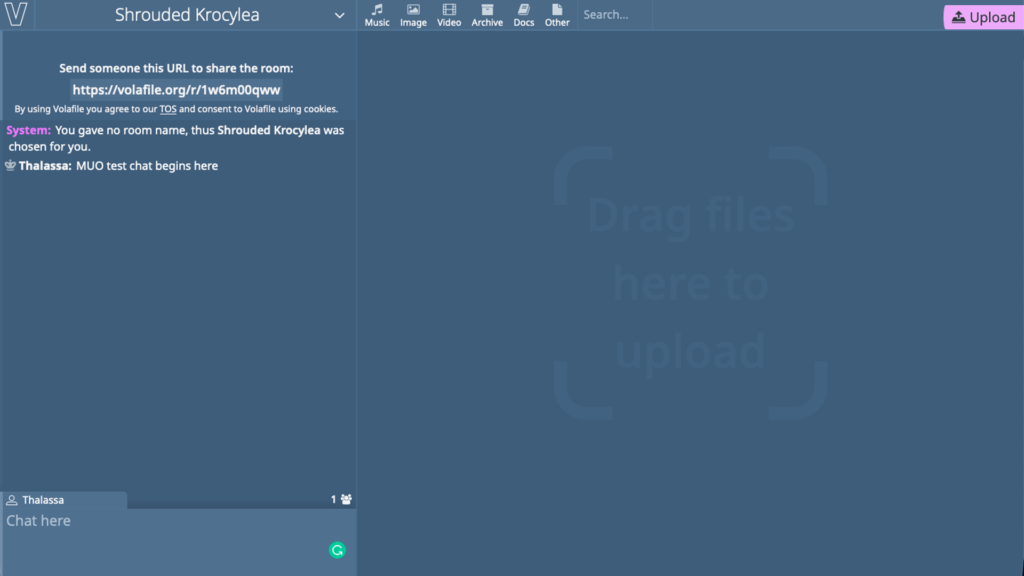Viewport: 1024px width, 576px height.
Task: Click the Volafile V logo
Action: (16, 14)
